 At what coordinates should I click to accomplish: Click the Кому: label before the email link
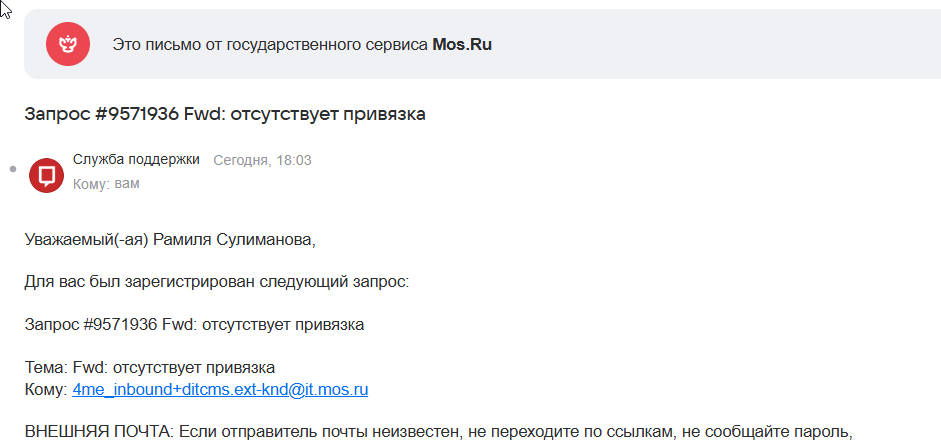tap(46, 390)
